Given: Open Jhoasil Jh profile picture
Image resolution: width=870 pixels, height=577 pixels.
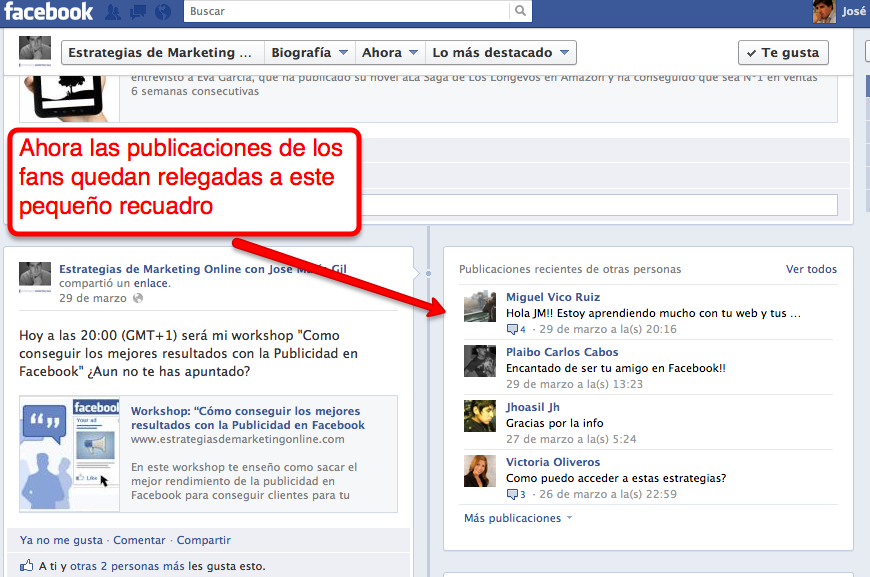Looking at the screenshot, I should click(x=480, y=416).
